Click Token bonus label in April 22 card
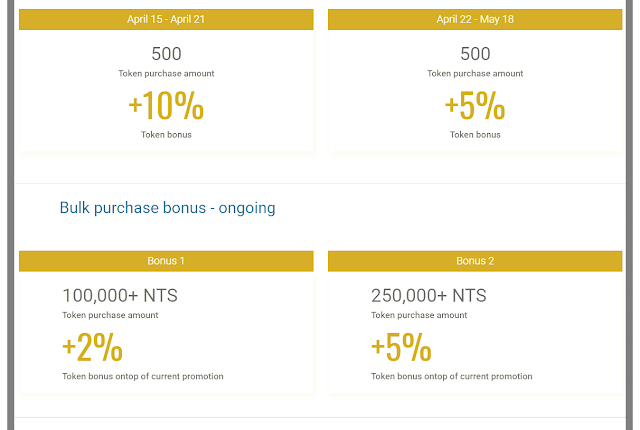640x430 pixels. (475, 134)
